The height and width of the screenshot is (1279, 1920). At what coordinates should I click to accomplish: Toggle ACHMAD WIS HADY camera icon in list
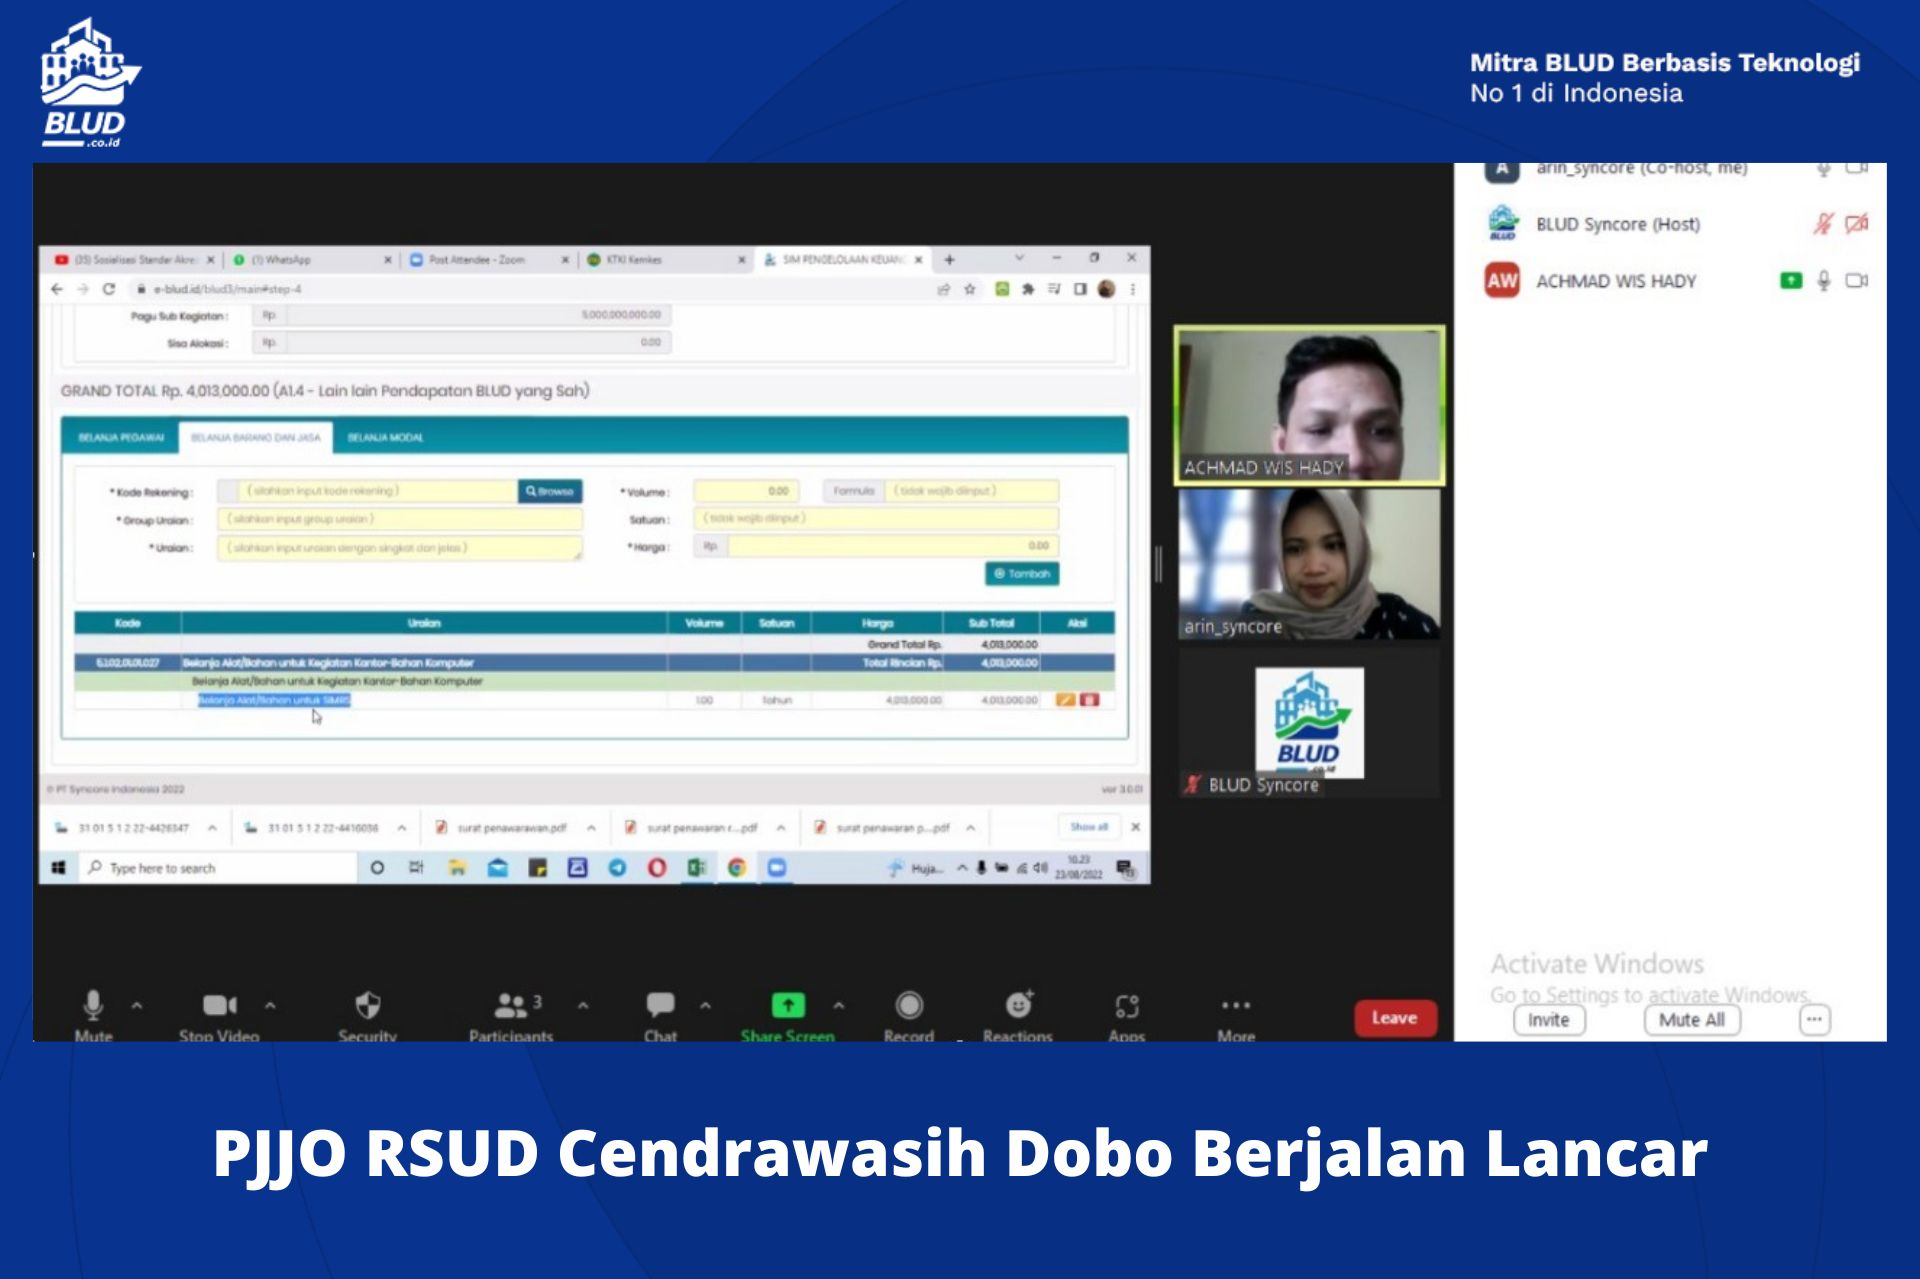tap(1857, 281)
